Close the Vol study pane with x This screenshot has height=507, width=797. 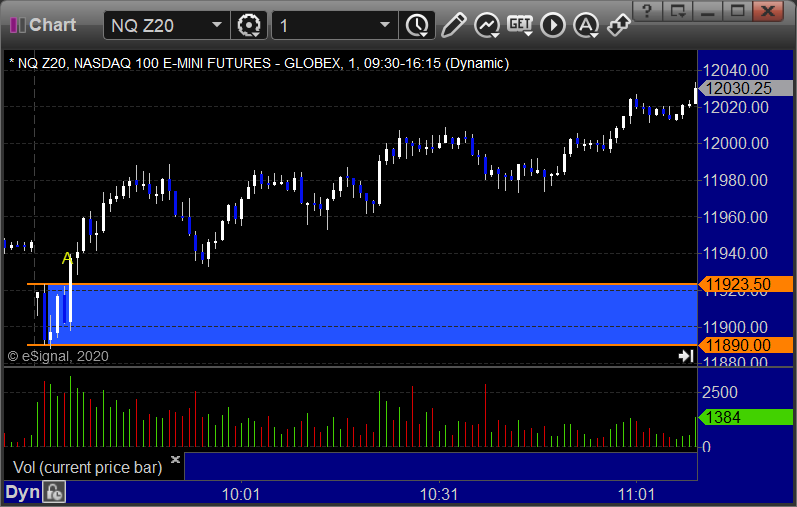coord(175,460)
